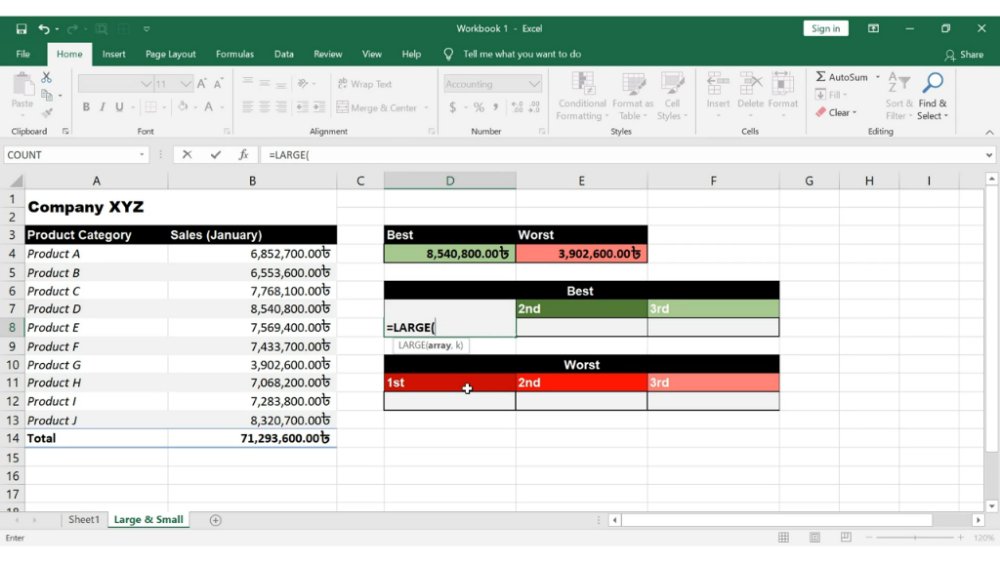The height and width of the screenshot is (562, 1000).
Task: Click the Comma Style icon
Action: click(495, 107)
